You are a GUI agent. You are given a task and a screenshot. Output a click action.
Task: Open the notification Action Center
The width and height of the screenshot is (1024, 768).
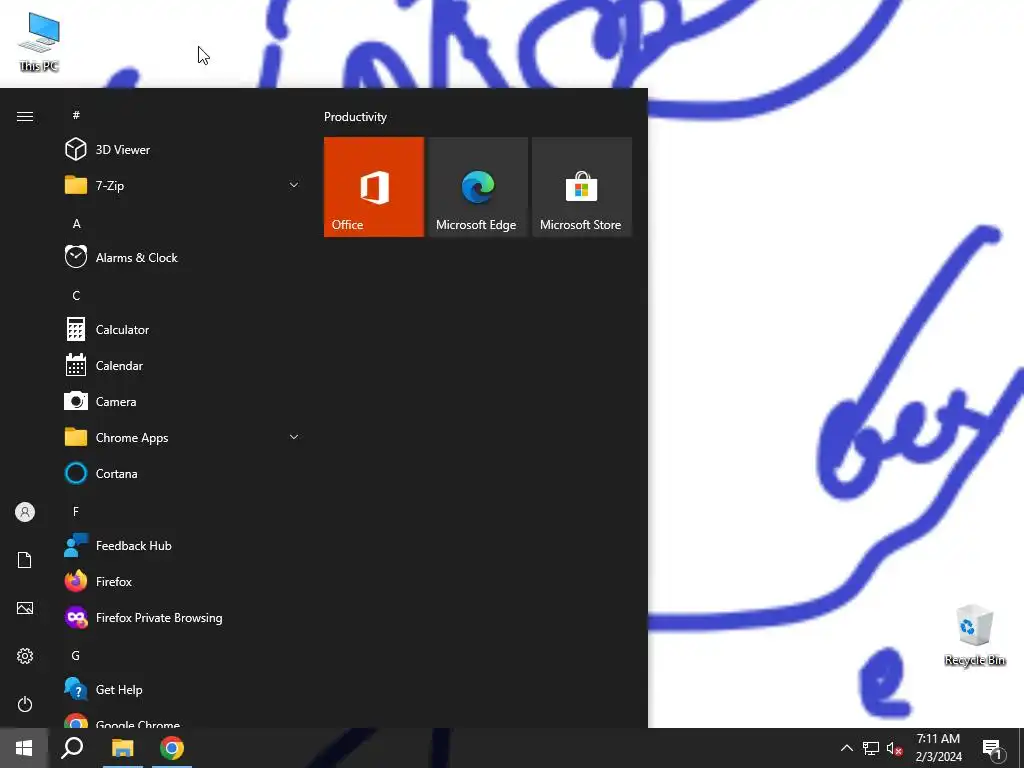tap(992, 748)
